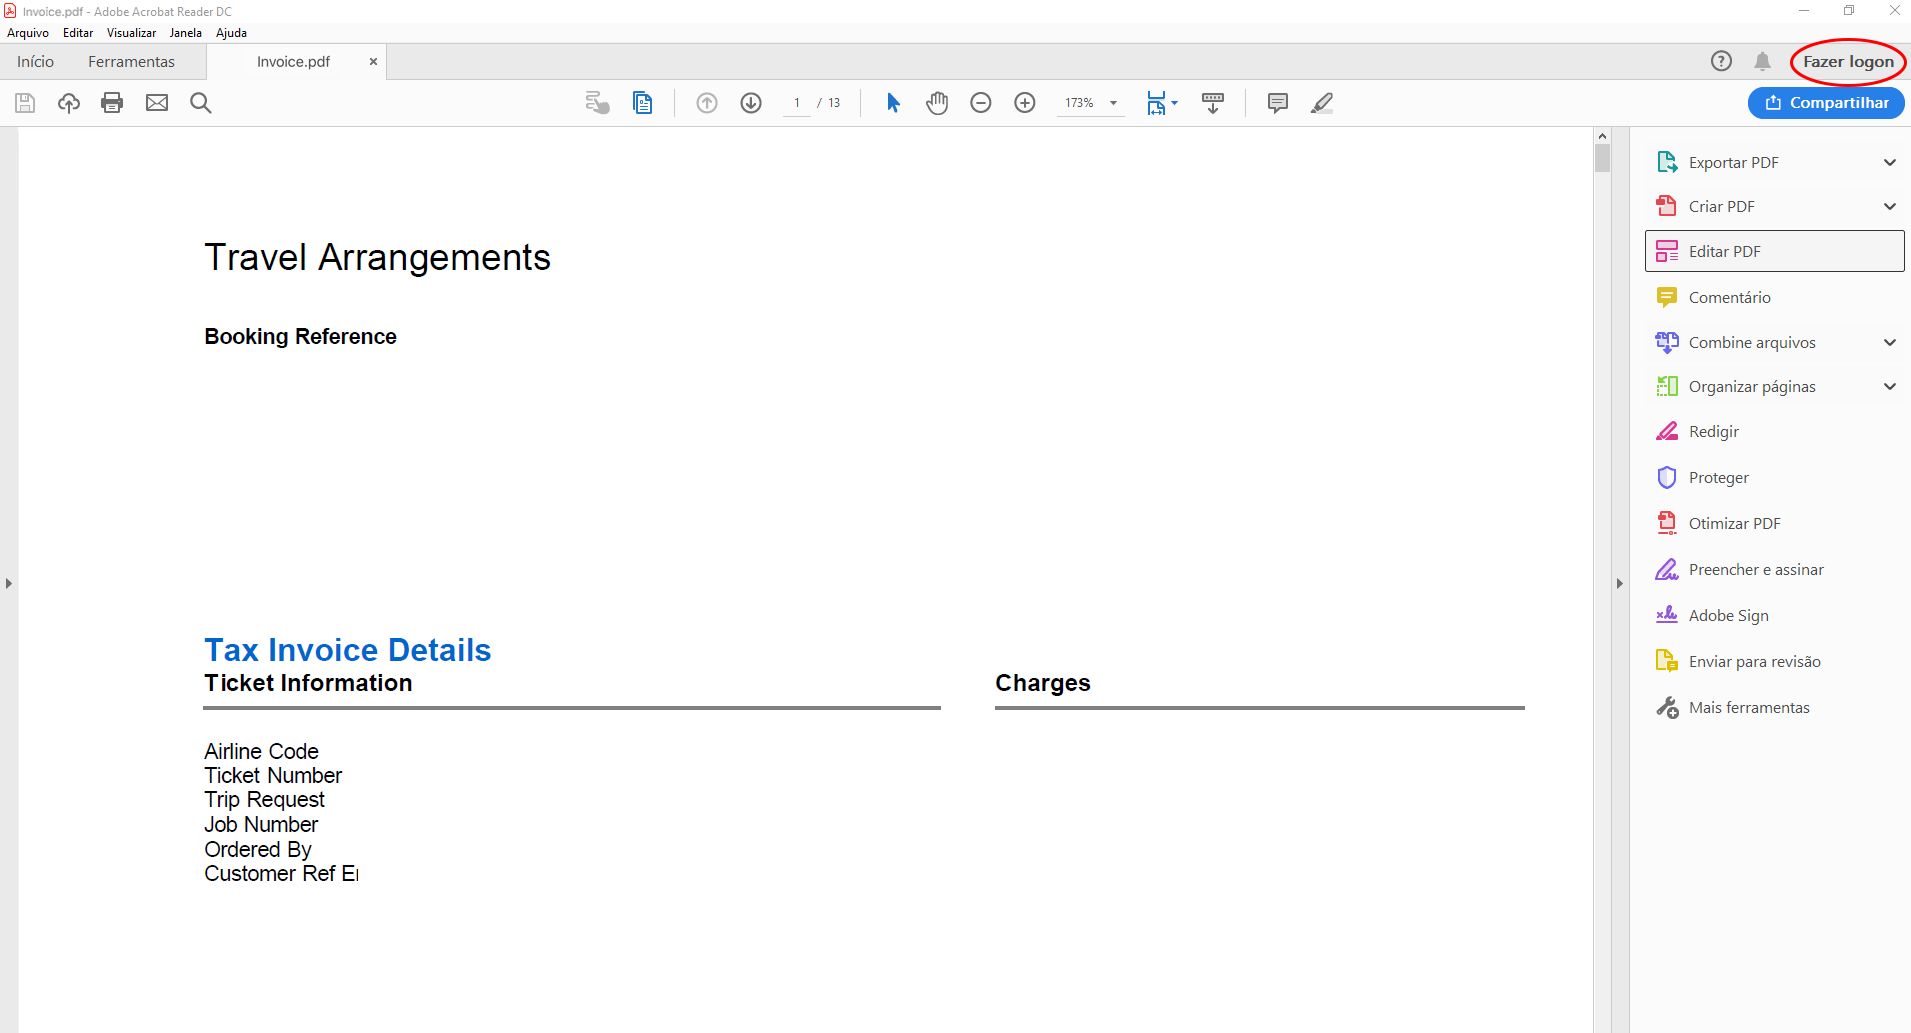This screenshot has width=1911, height=1033.
Task: Open the Visualizar menu
Action: point(131,33)
